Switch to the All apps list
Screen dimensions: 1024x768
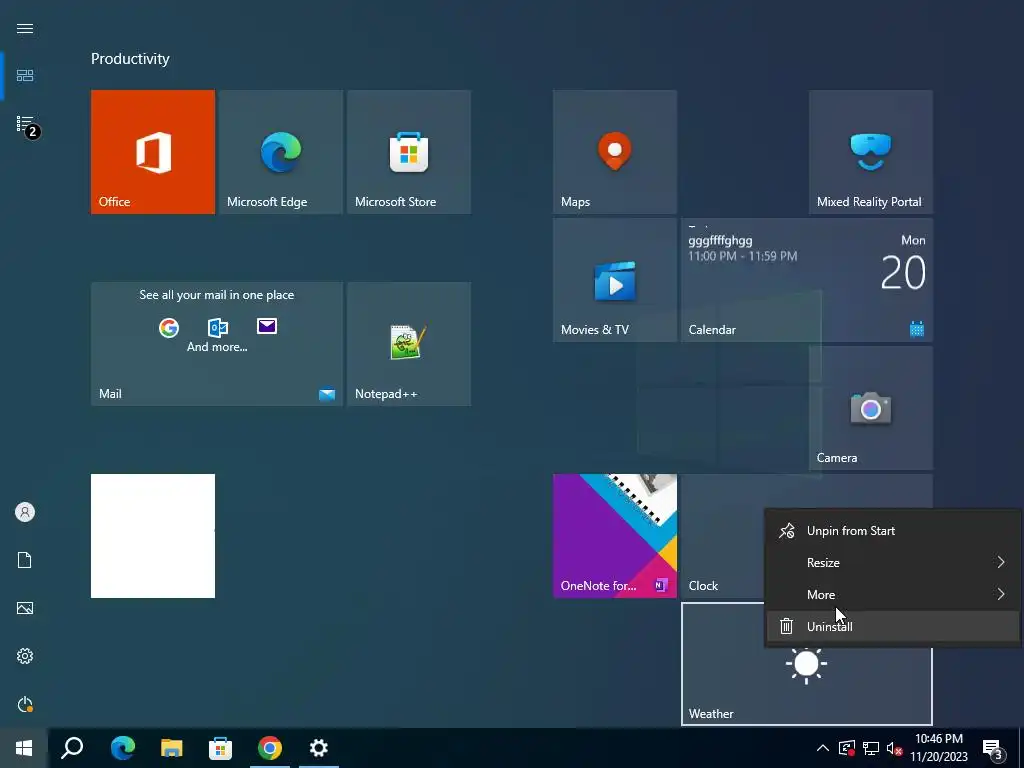(x=25, y=124)
